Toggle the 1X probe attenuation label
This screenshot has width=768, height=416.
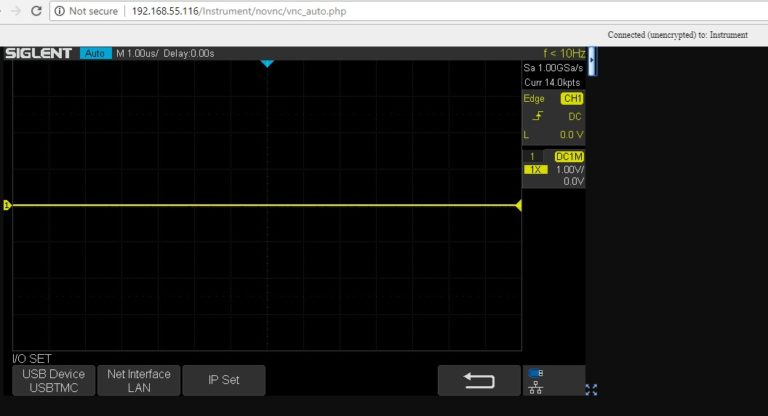(x=536, y=170)
